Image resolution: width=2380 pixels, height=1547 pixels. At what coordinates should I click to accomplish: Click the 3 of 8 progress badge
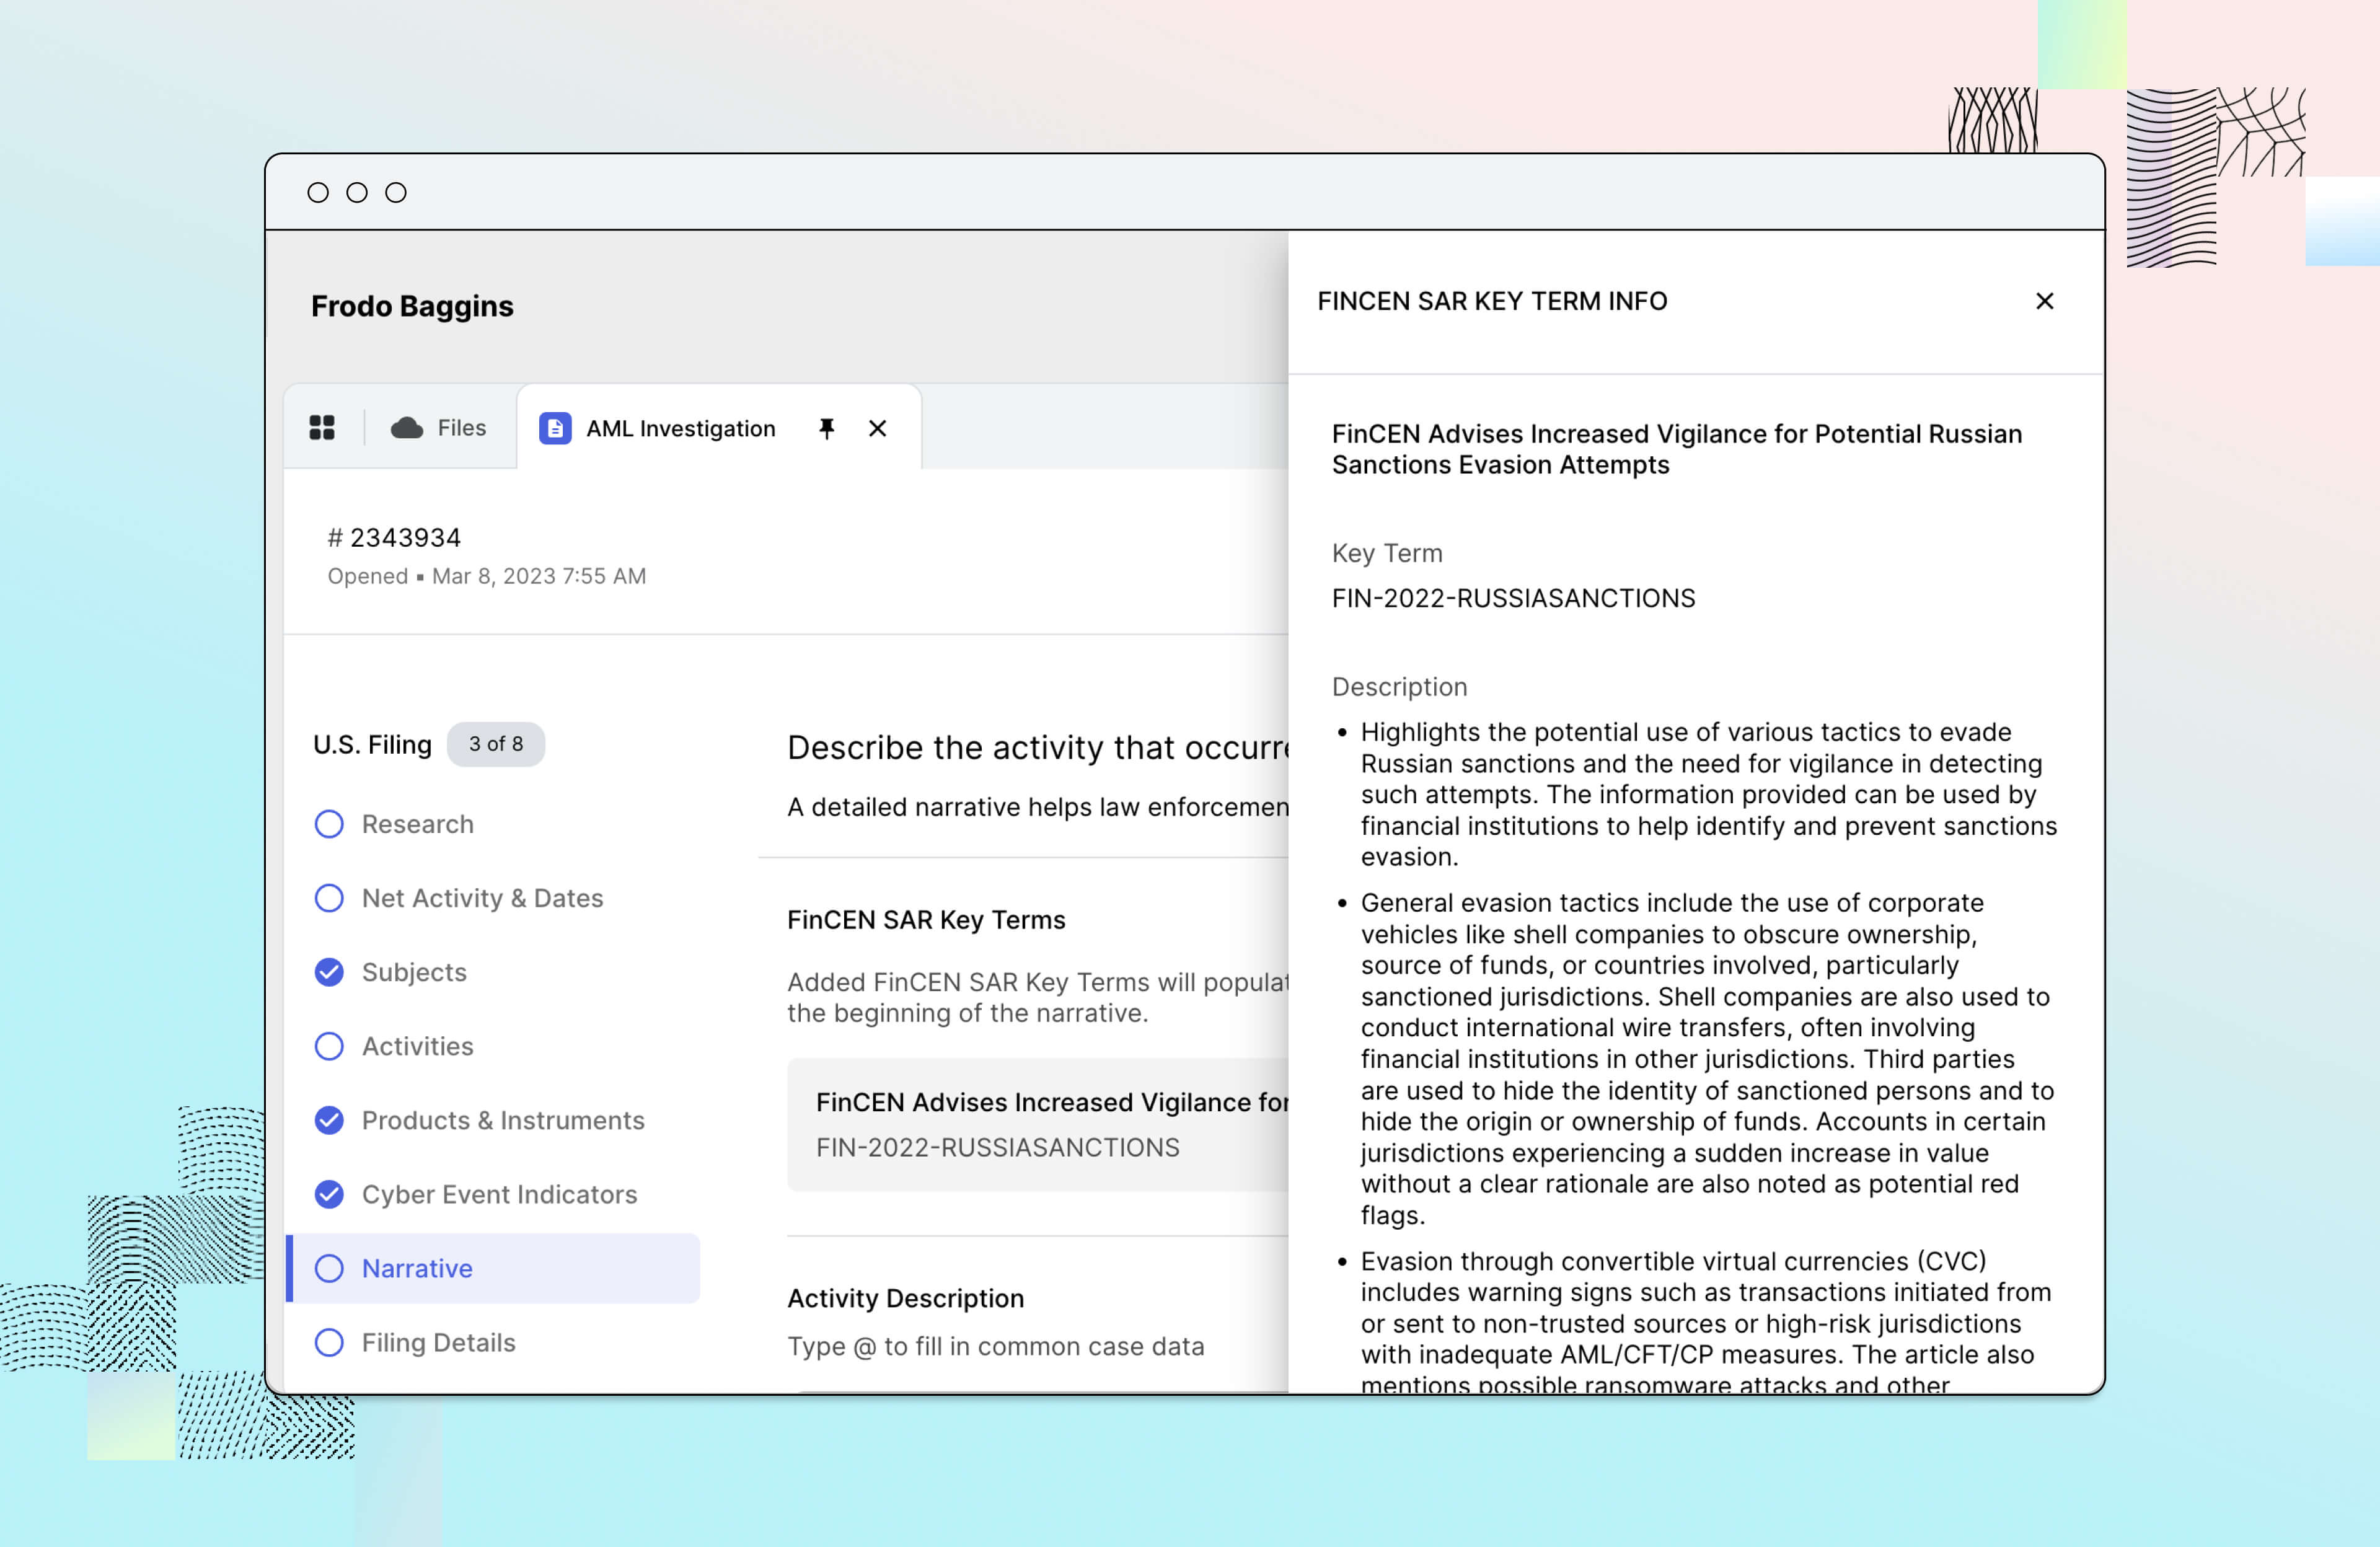(496, 744)
